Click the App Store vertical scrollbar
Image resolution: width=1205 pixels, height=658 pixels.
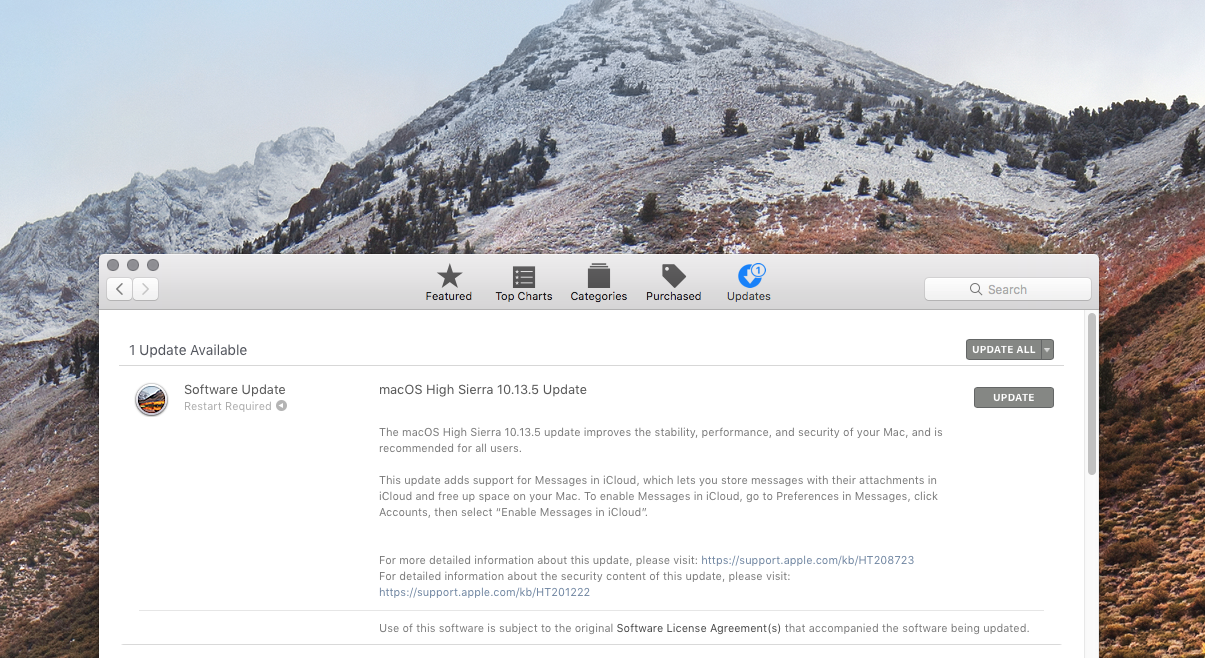(x=1092, y=394)
